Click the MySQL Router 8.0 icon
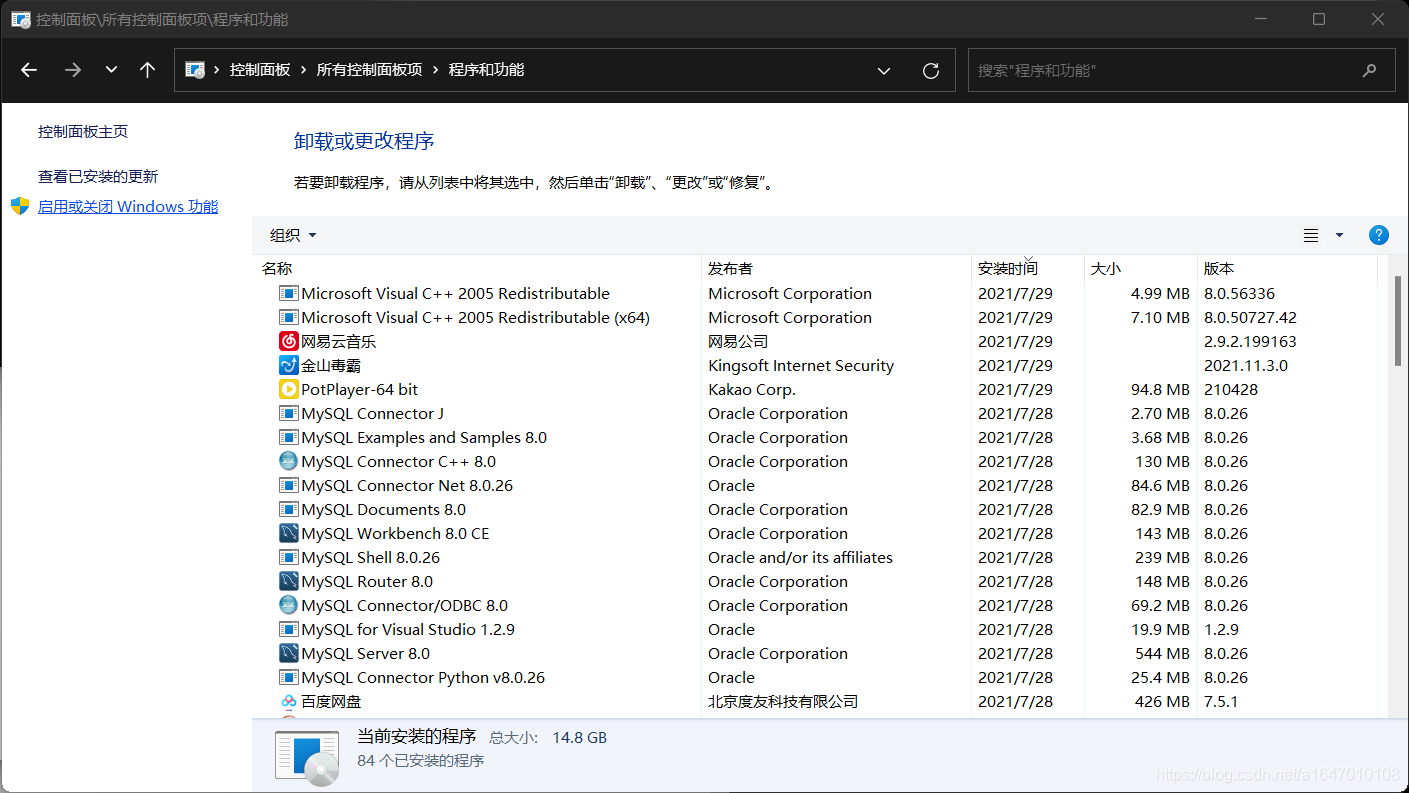Viewport: 1409px width, 793px height. pyautogui.click(x=288, y=582)
